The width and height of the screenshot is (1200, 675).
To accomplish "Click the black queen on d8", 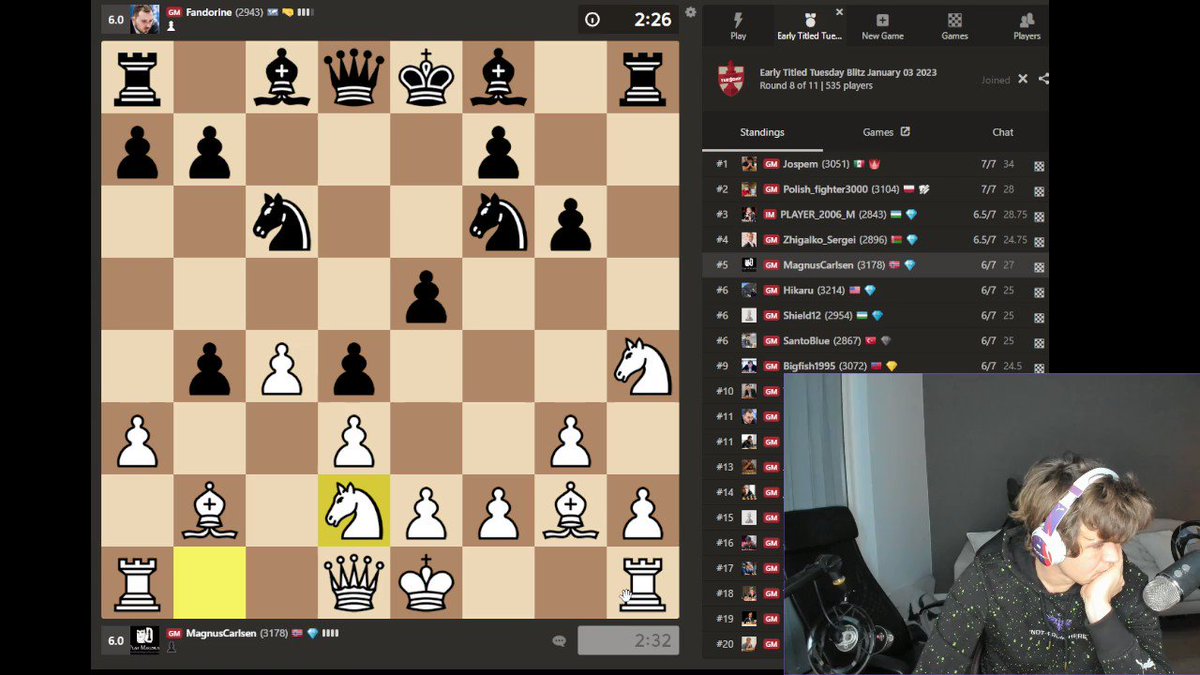I will 354,78.
